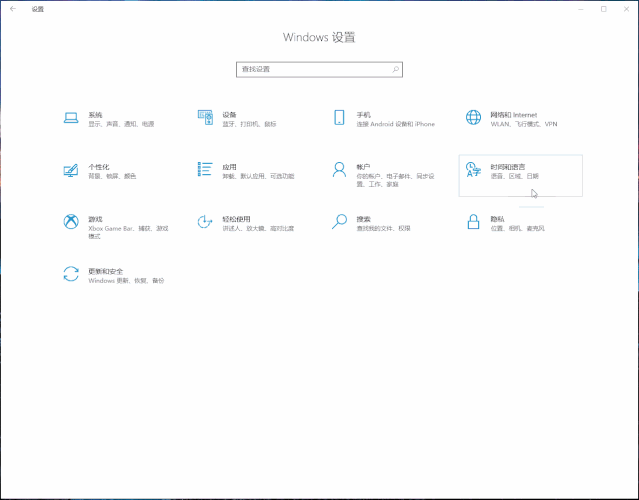Open the 搜索 magnifier category icon
This screenshot has width=639, height=500.
click(339, 222)
